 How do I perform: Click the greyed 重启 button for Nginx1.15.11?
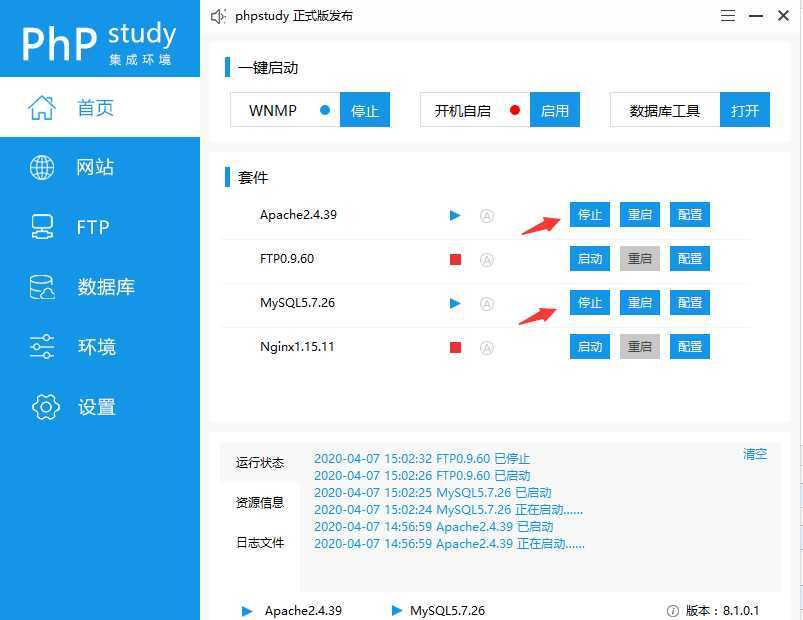pyautogui.click(x=640, y=347)
